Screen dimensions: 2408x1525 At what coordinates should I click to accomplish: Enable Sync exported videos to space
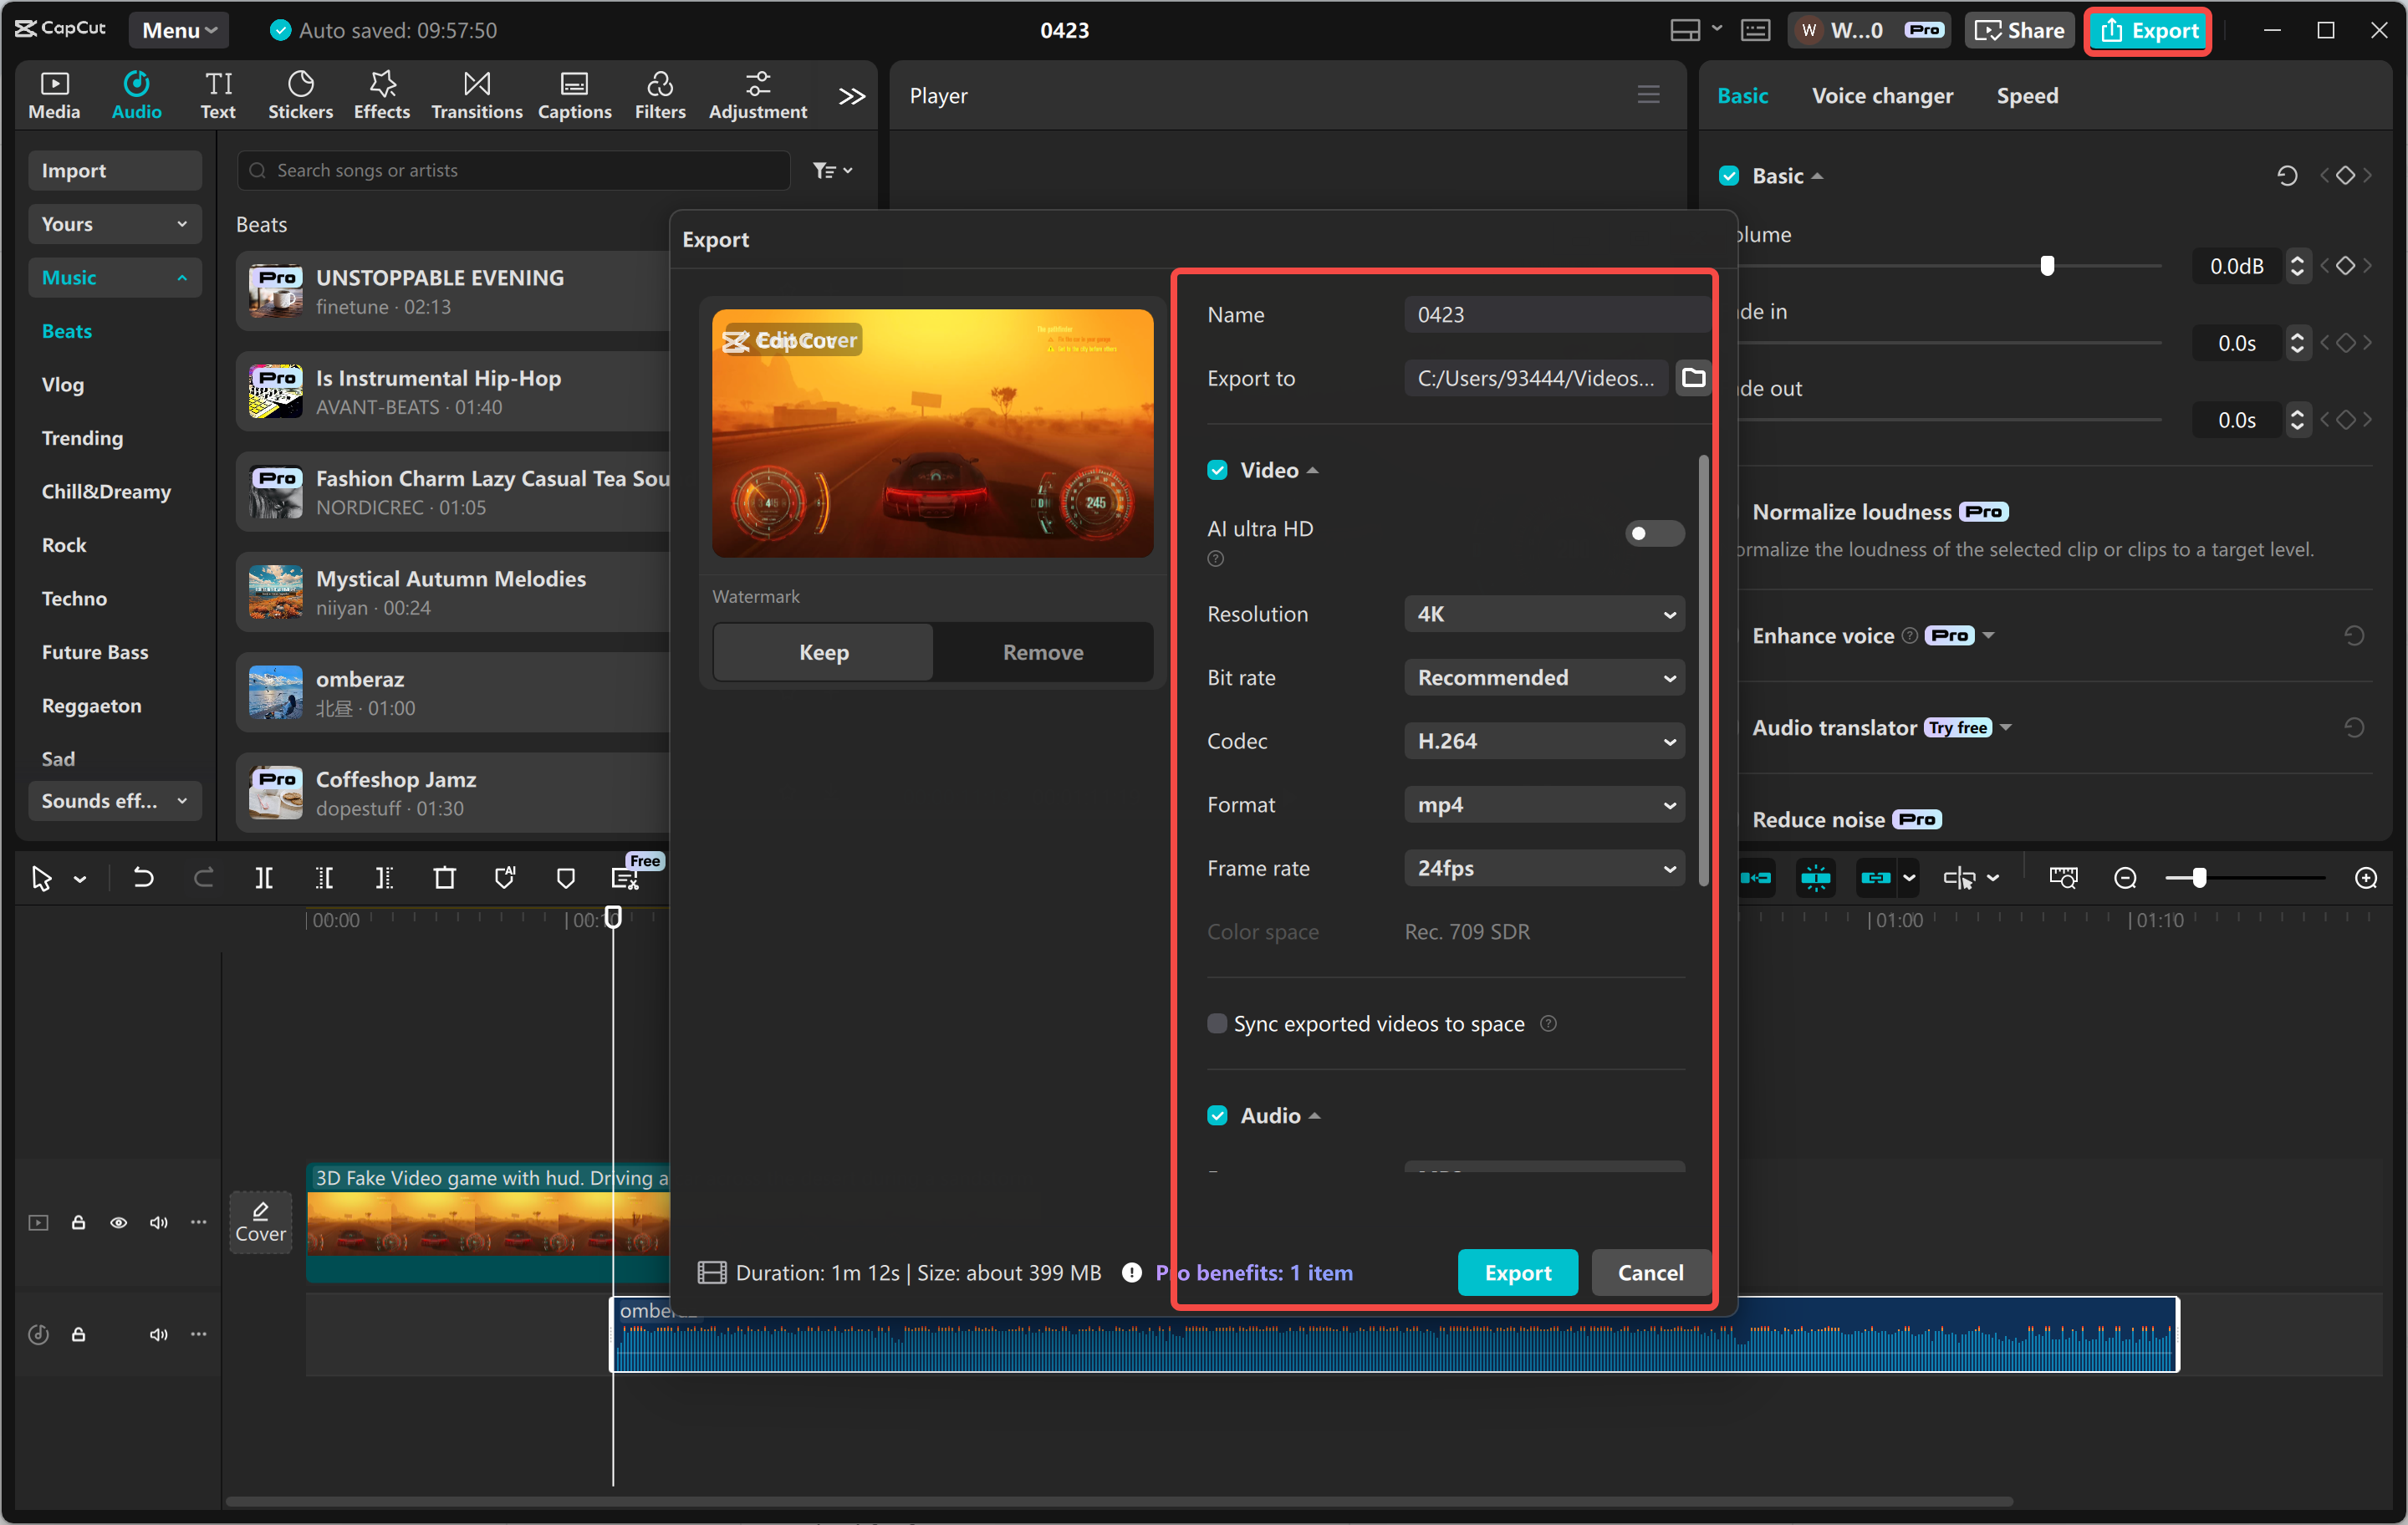pyautogui.click(x=1216, y=1023)
